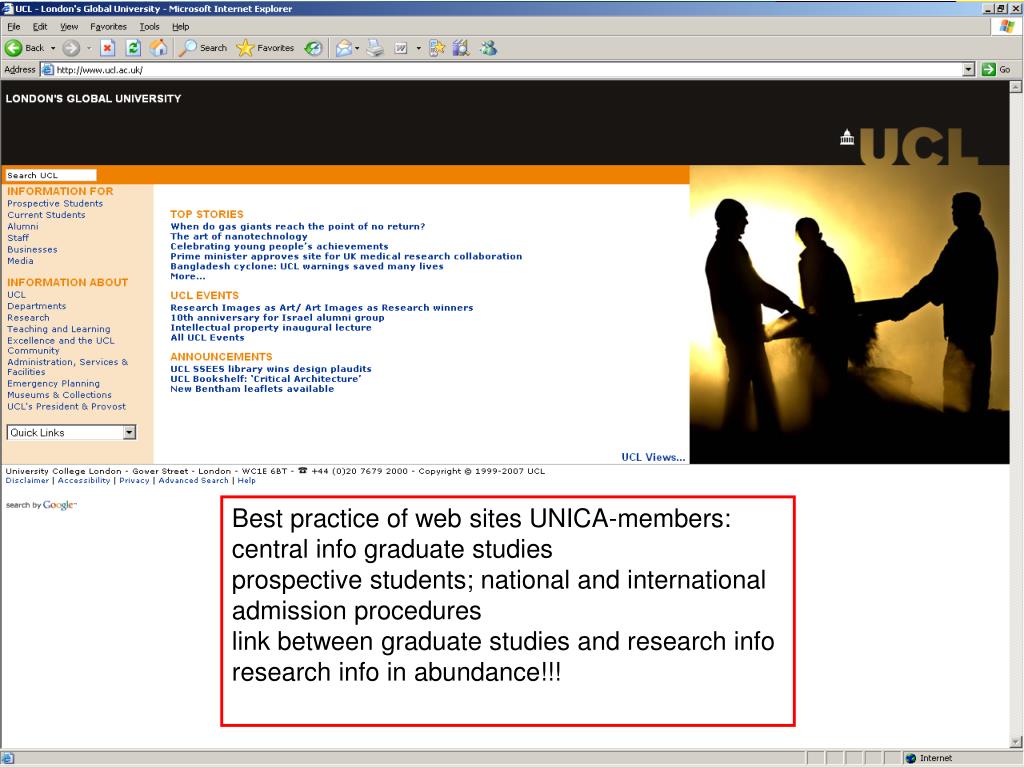Screen dimensions: 1024x768
Task: Open the Disclaimer footer link
Action: click(27, 480)
